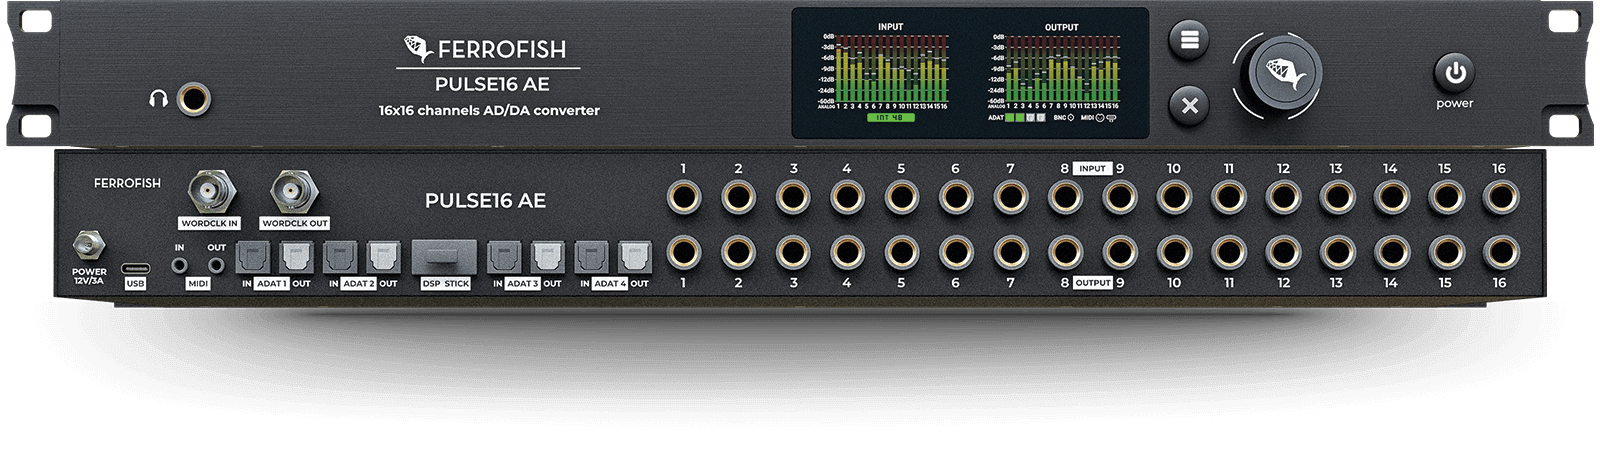Image resolution: width=1600 pixels, height=453 pixels.
Task: Click the WORDCLK IN BNC connector
Action: tap(211, 189)
